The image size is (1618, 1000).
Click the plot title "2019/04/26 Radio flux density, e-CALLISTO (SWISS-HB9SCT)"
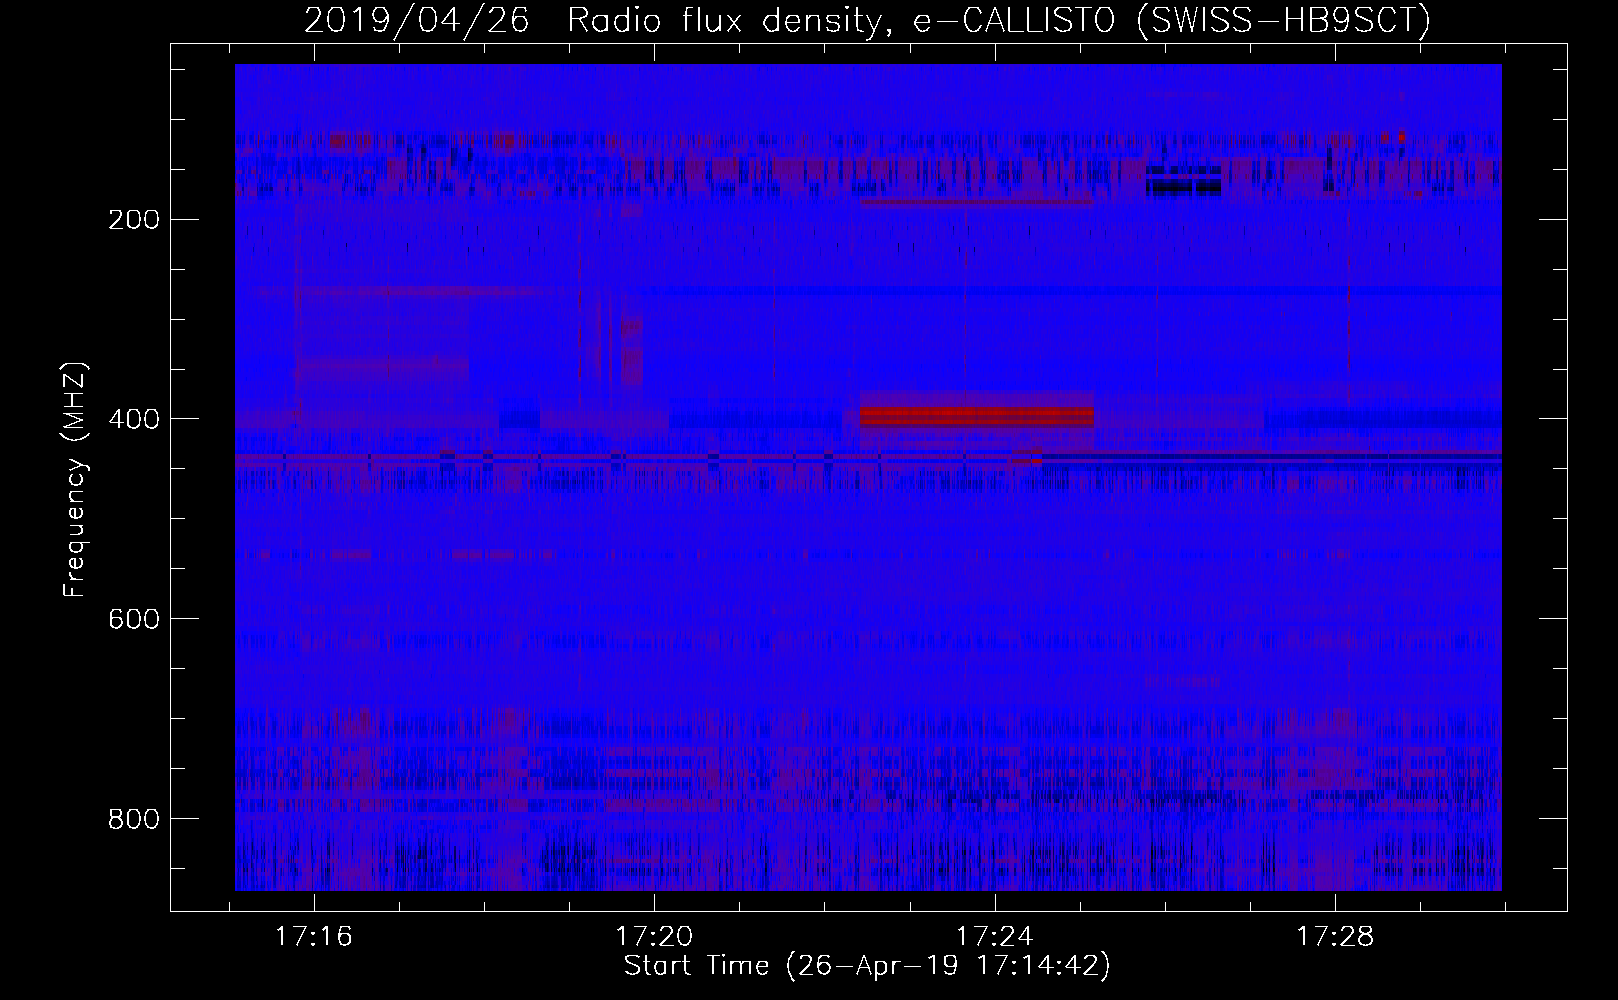pos(867,20)
